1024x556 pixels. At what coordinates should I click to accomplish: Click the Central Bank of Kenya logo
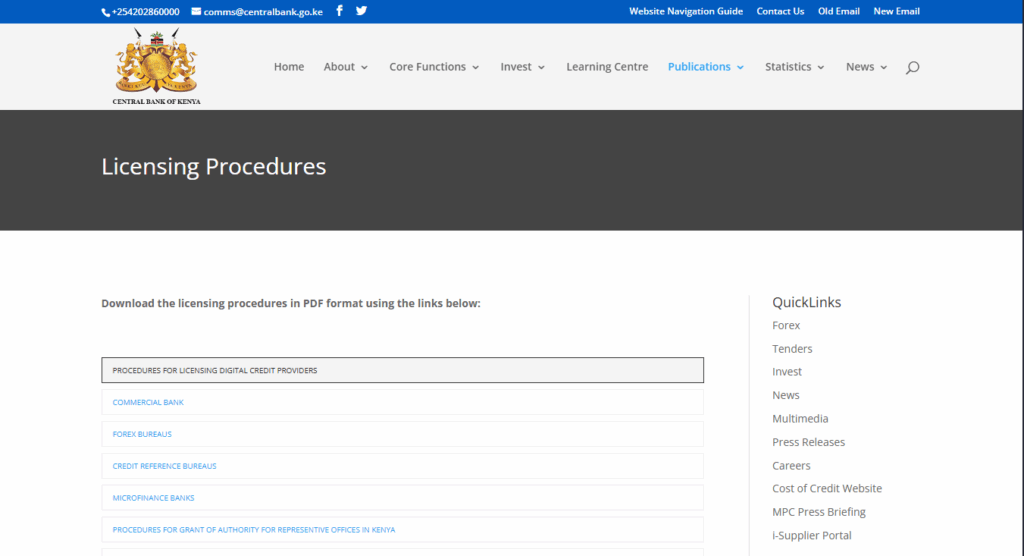156,66
